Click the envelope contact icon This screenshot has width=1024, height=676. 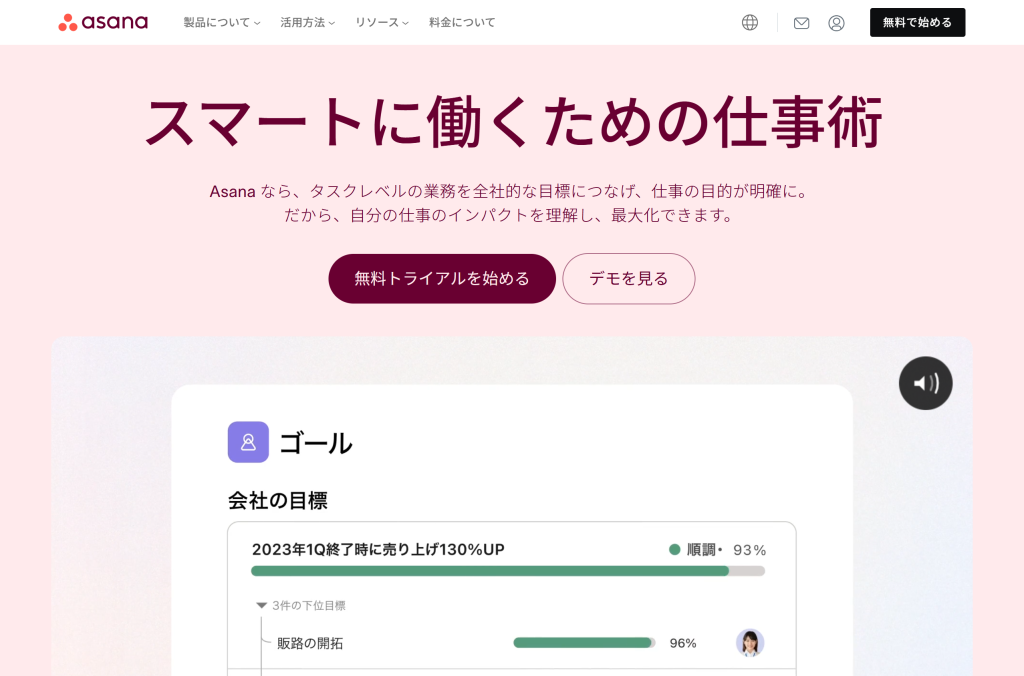coord(801,23)
